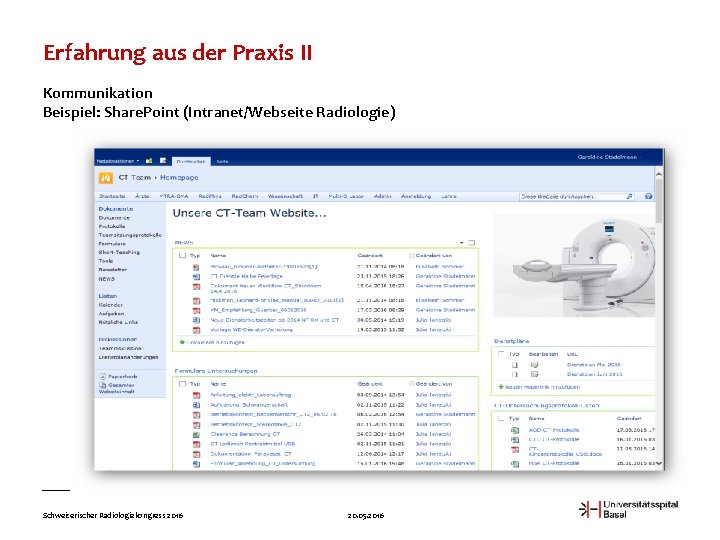Image resolution: width=720 pixels, height=540 pixels.
Task: Click the edit page icon in the ribbon
Action: point(163,161)
